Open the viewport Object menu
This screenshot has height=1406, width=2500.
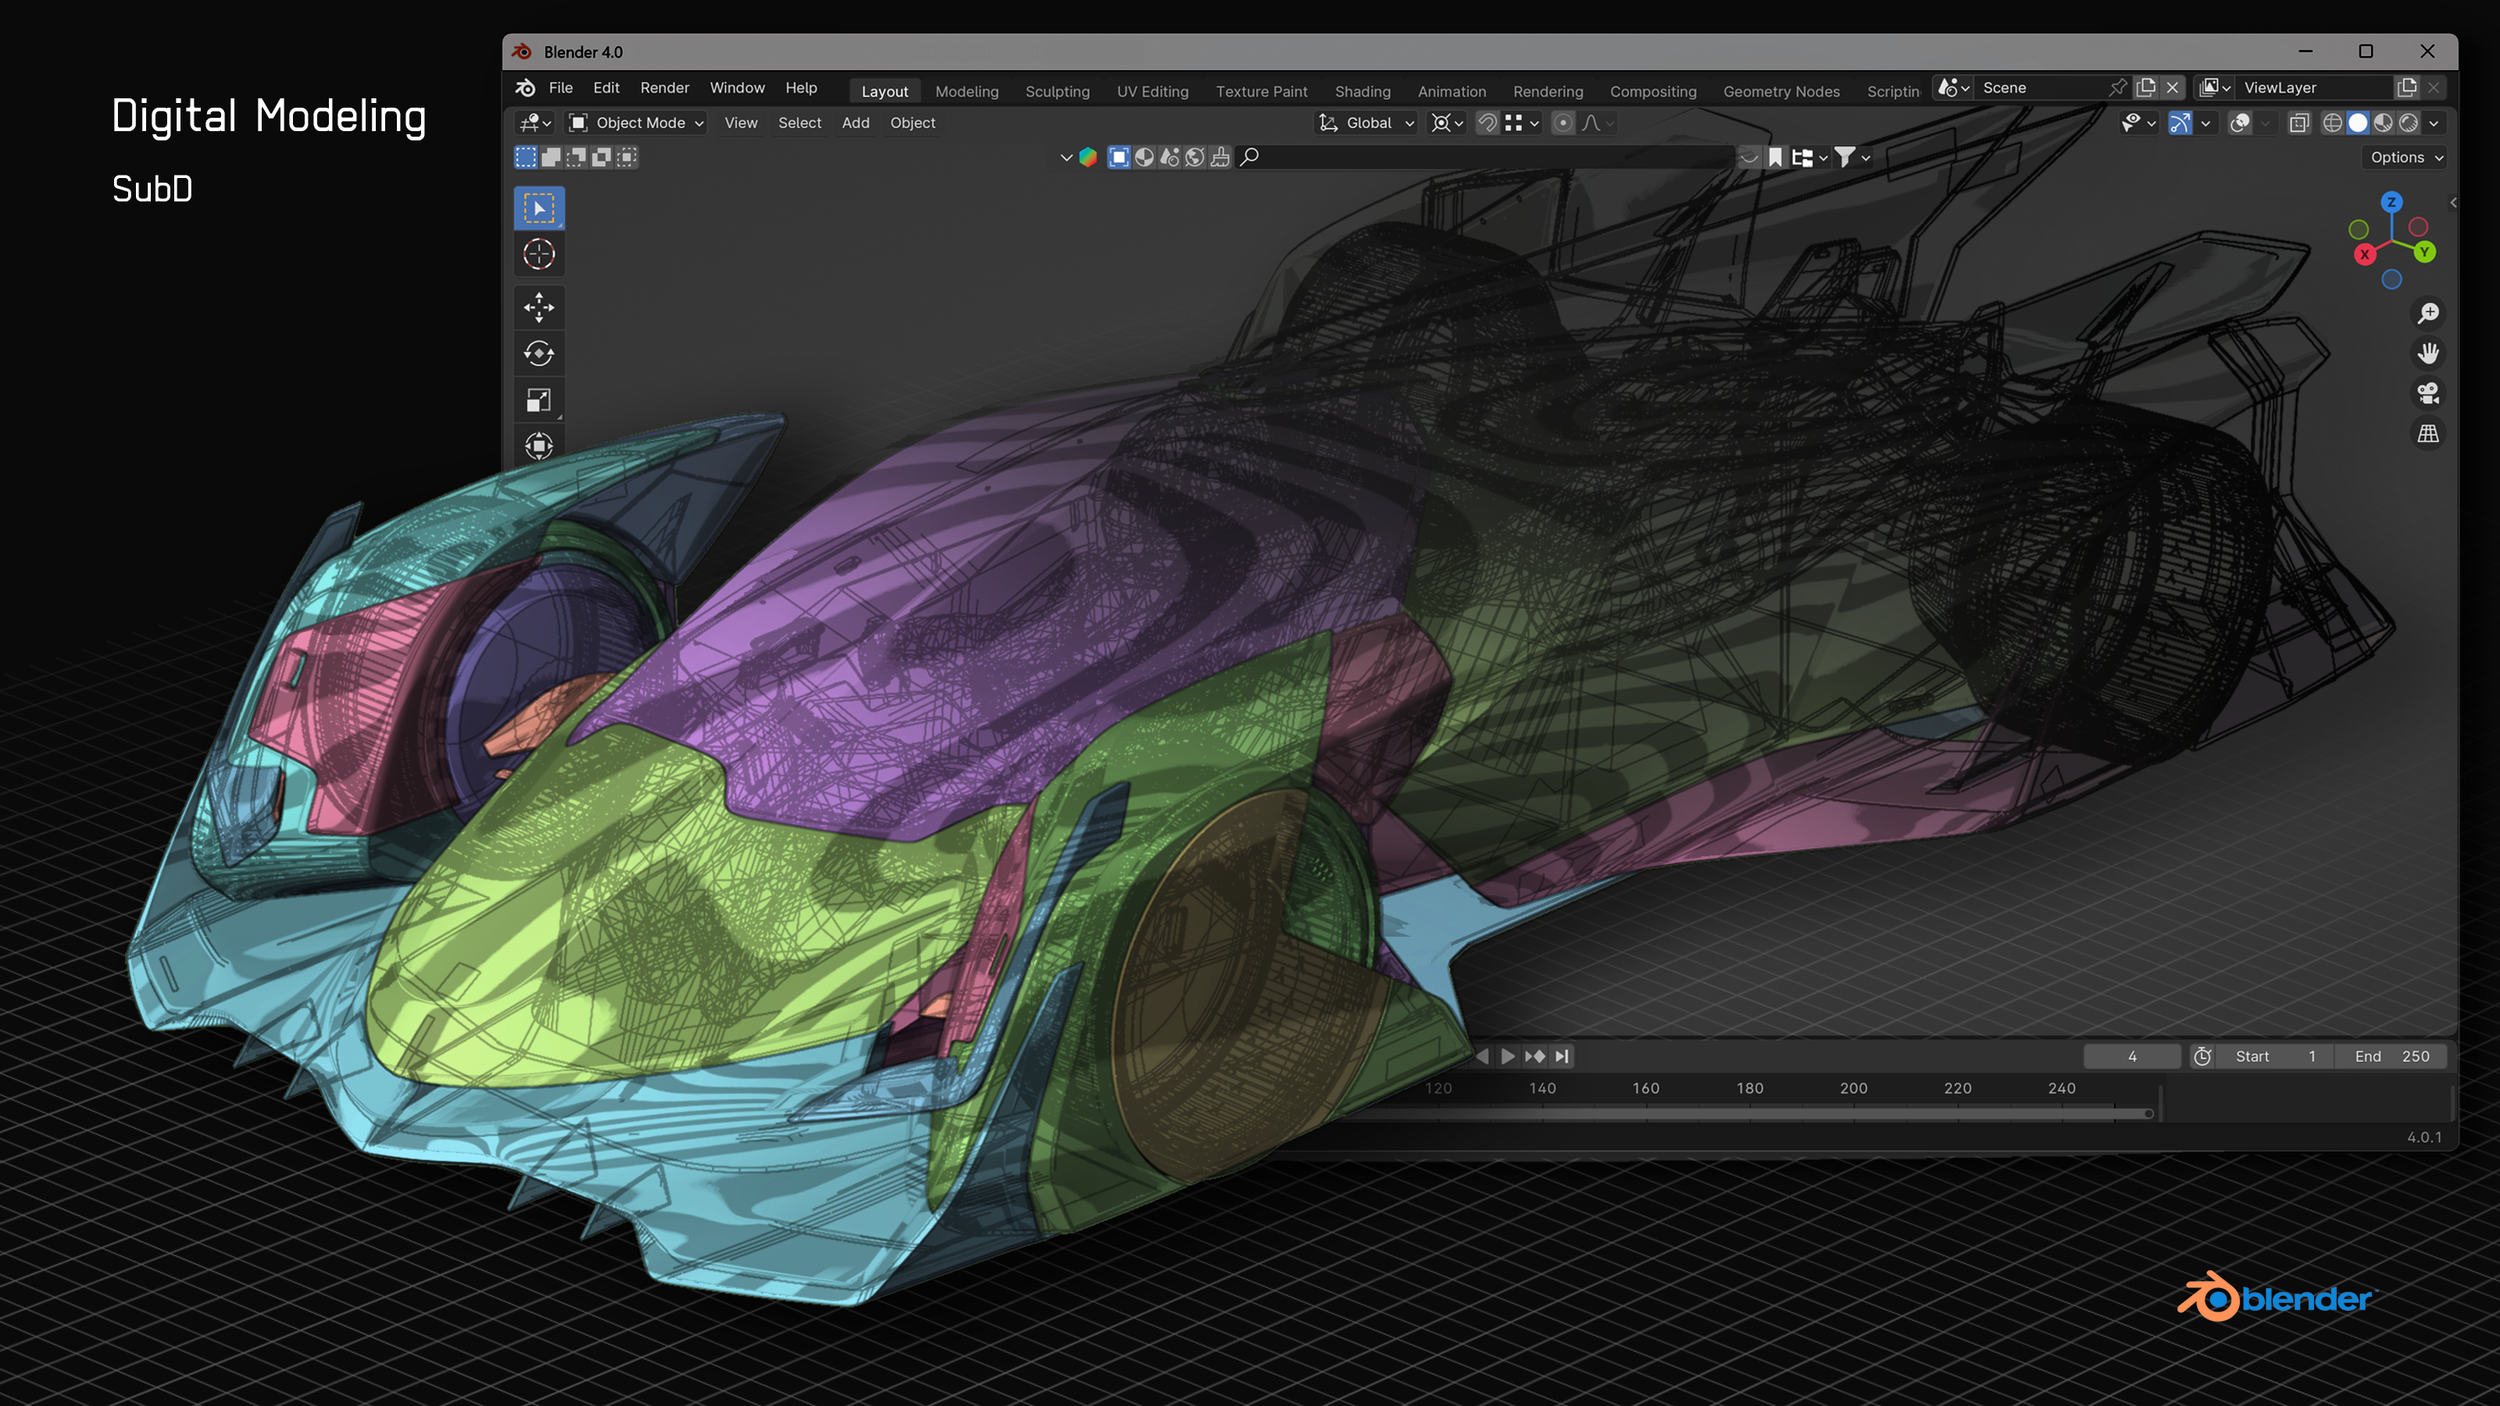coord(912,123)
